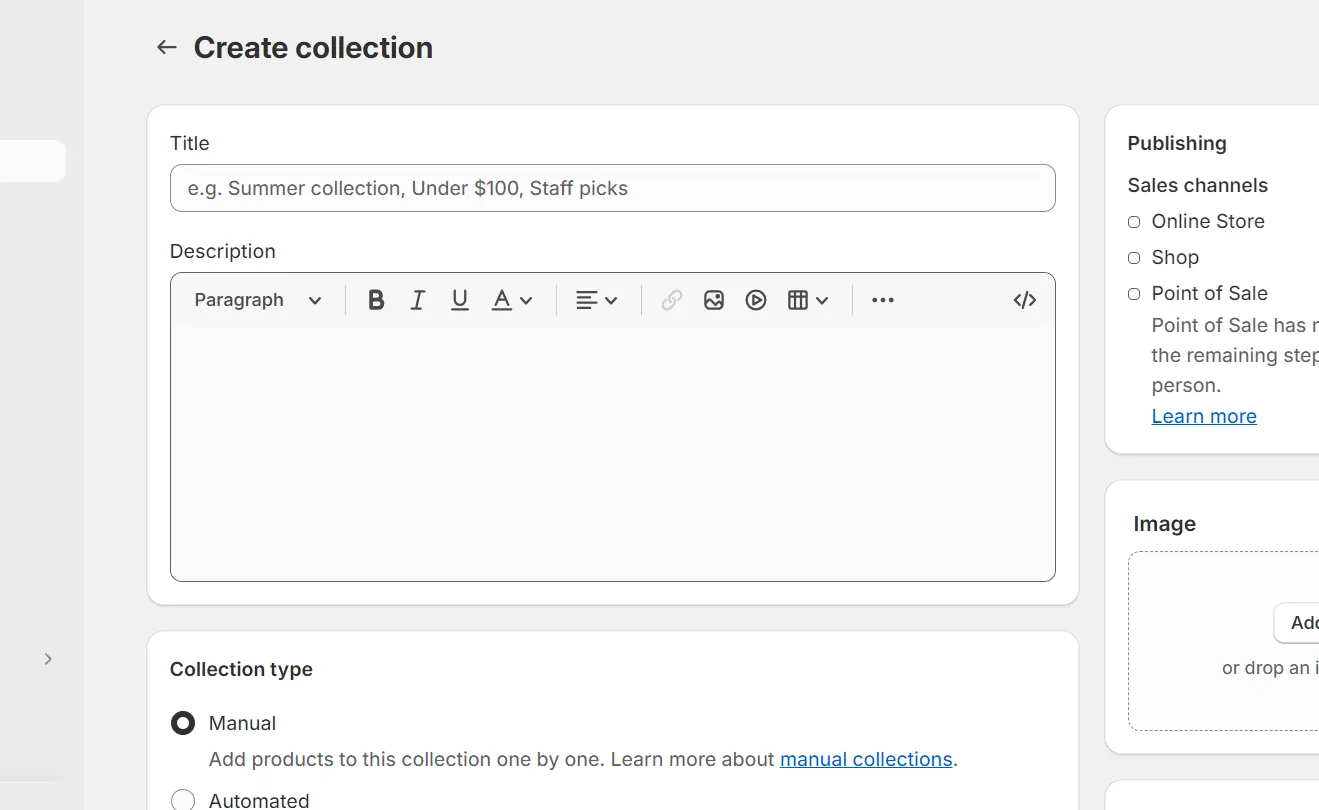Click into the Title input field
Viewport: 1319px width, 810px height.
point(613,188)
